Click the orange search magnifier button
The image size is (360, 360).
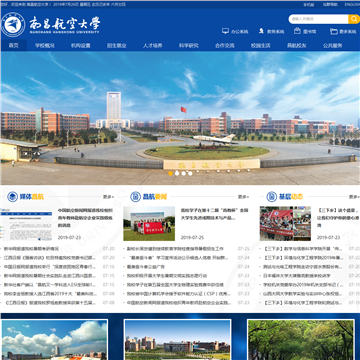tap(354, 19)
